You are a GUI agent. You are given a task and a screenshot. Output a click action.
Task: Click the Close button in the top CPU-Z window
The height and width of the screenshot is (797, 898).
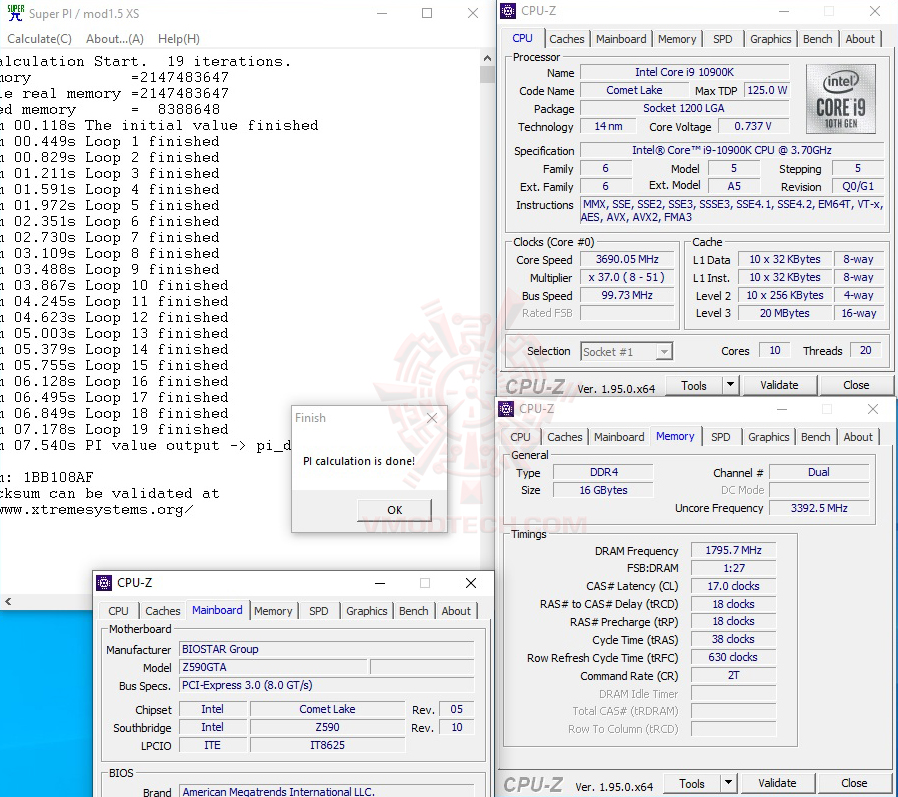click(x=856, y=385)
